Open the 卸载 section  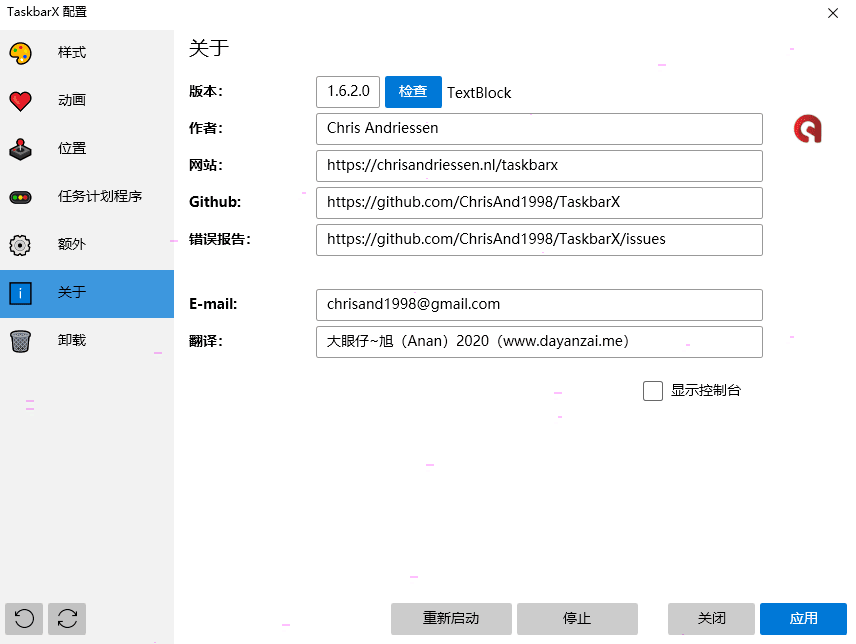(87, 341)
